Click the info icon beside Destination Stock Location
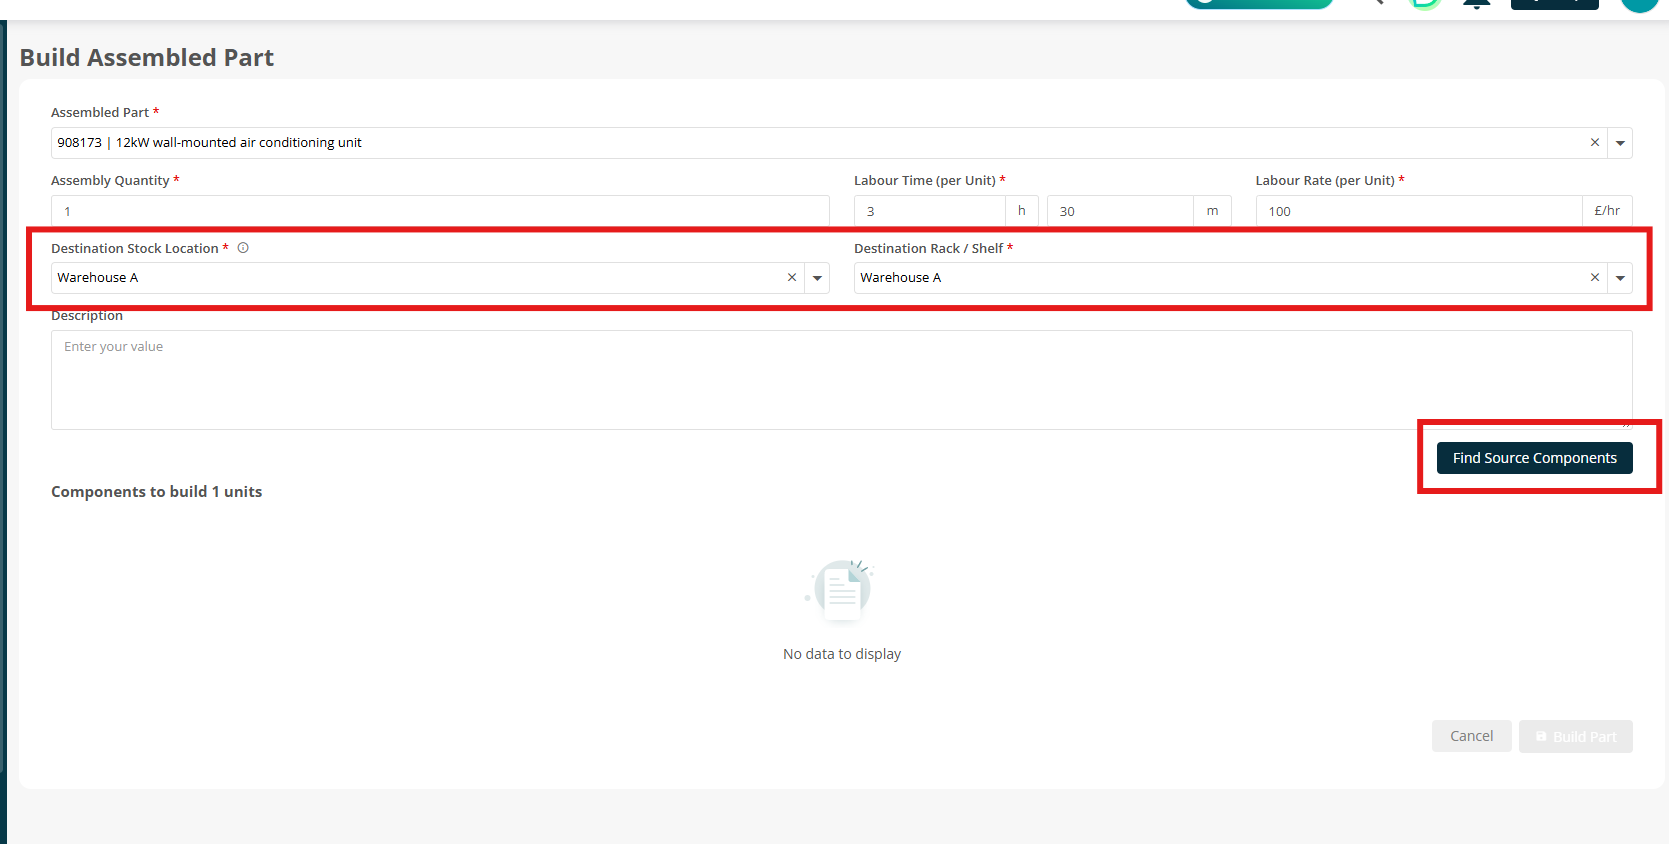Screen dimensions: 1669x844 pyautogui.click(x=243, y=248)
